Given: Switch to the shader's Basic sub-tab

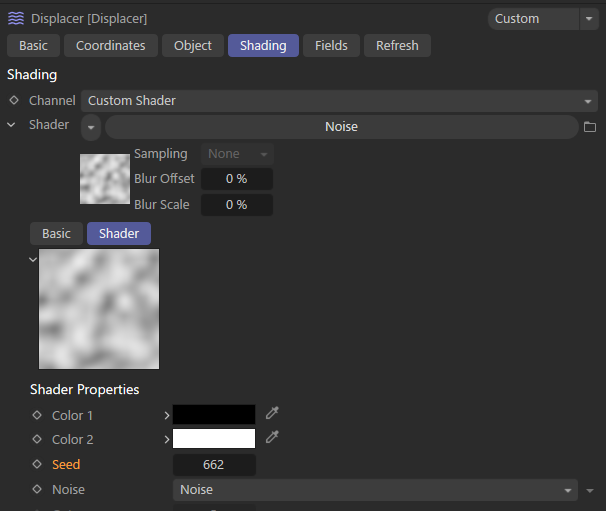Looking at the screenshot, I should pos(56,233).
